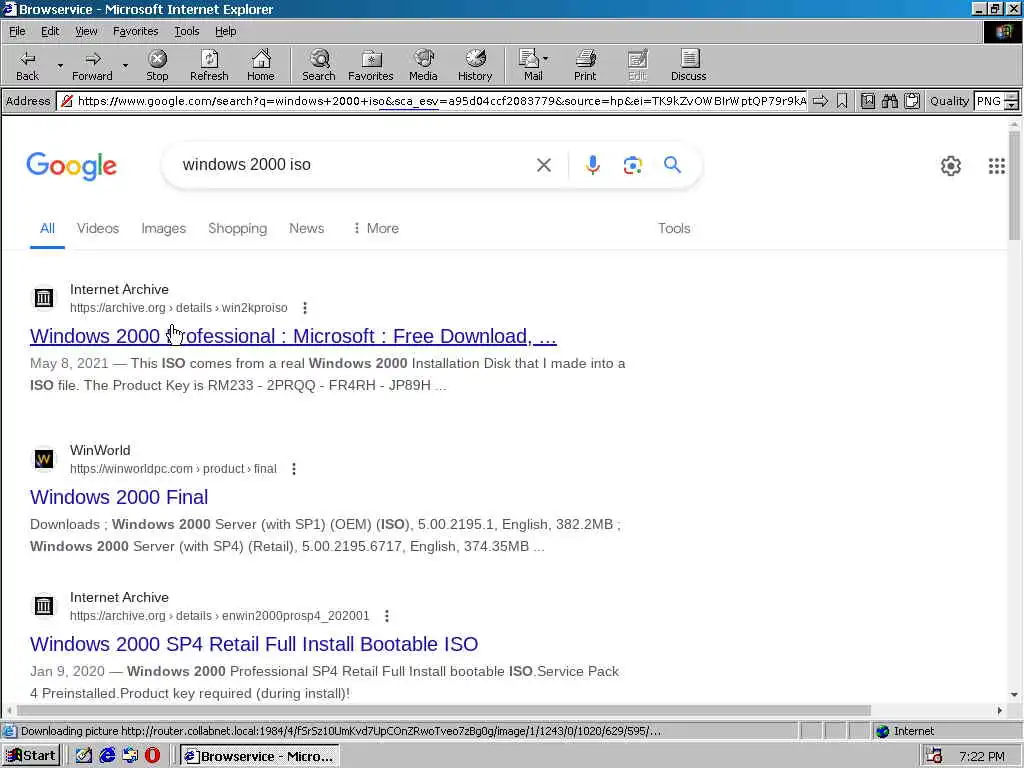Open the Tools menu
Viewport: 1024px width, 768px height.
point(186,31)
